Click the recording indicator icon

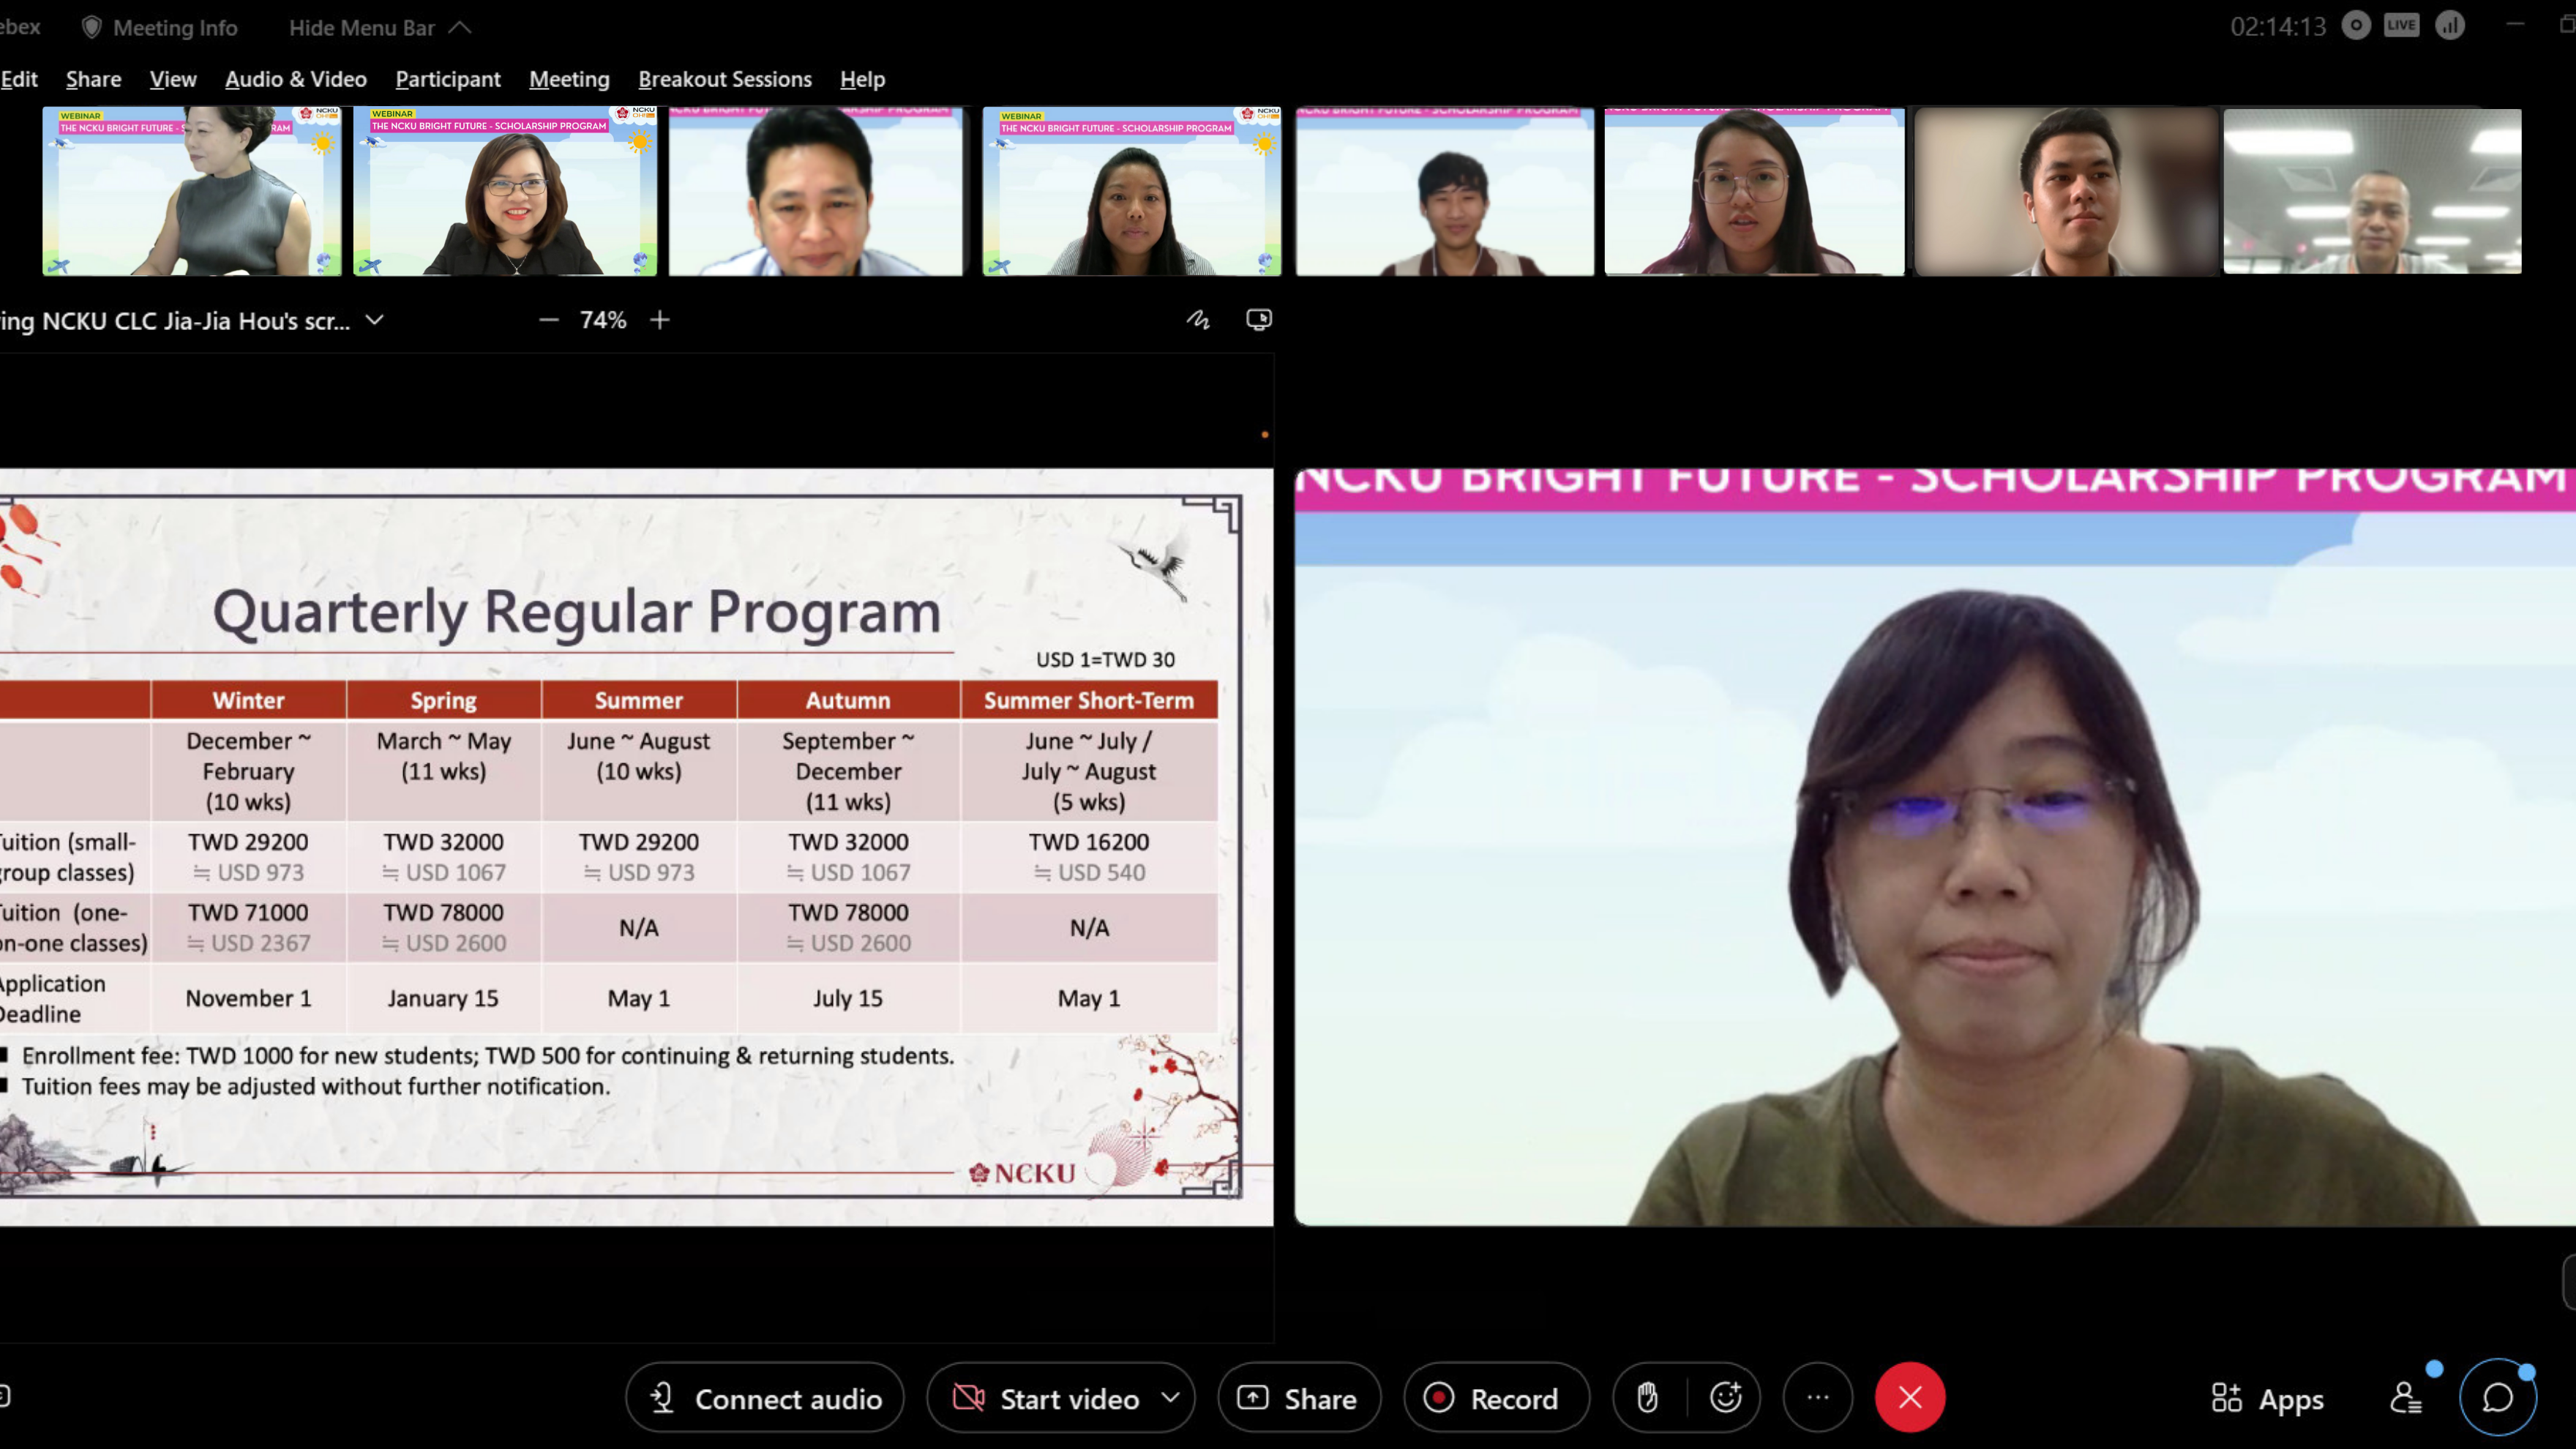[2356, 26]
